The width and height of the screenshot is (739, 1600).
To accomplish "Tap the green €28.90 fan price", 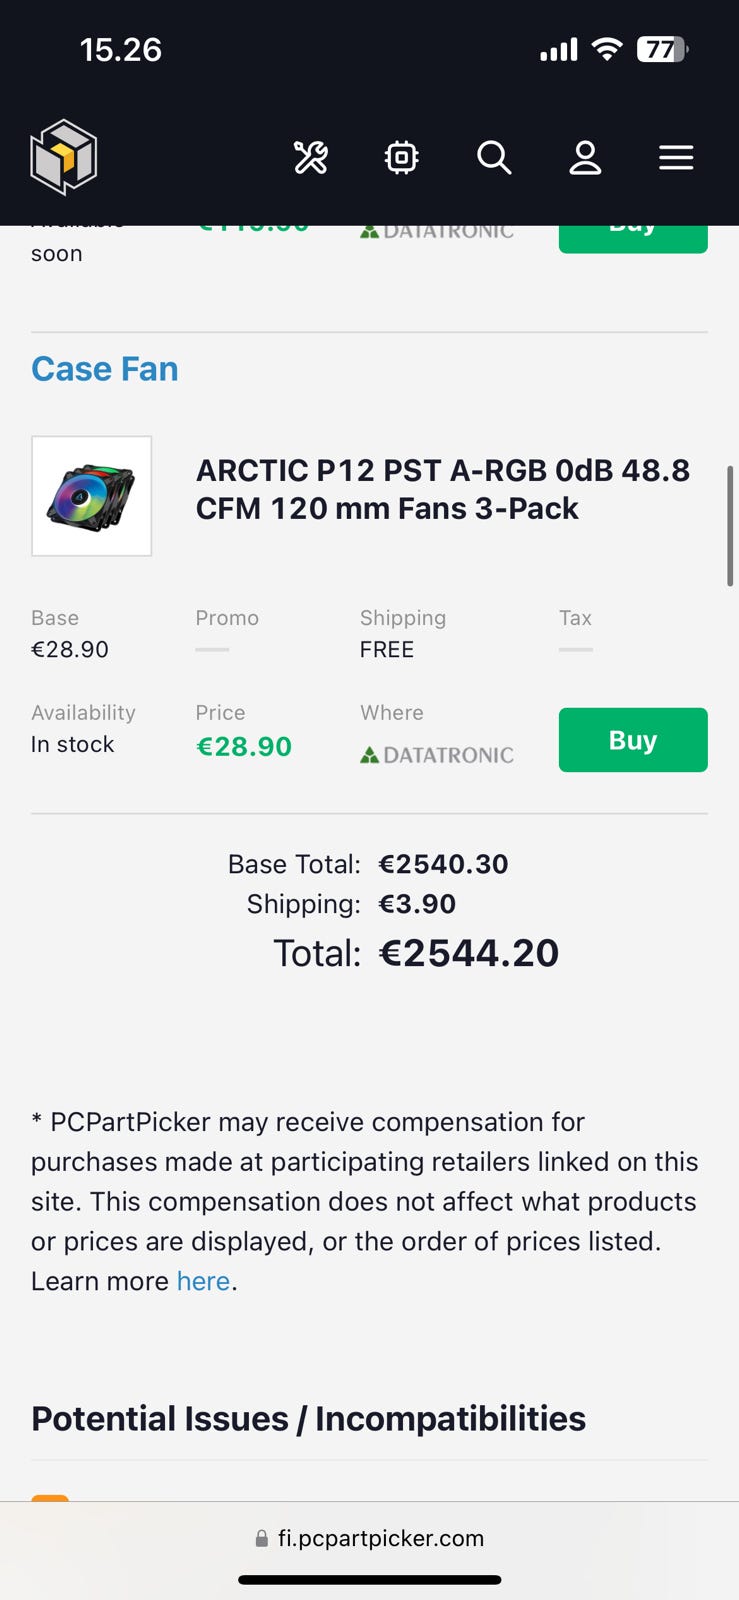I will [x=244, y=747].
